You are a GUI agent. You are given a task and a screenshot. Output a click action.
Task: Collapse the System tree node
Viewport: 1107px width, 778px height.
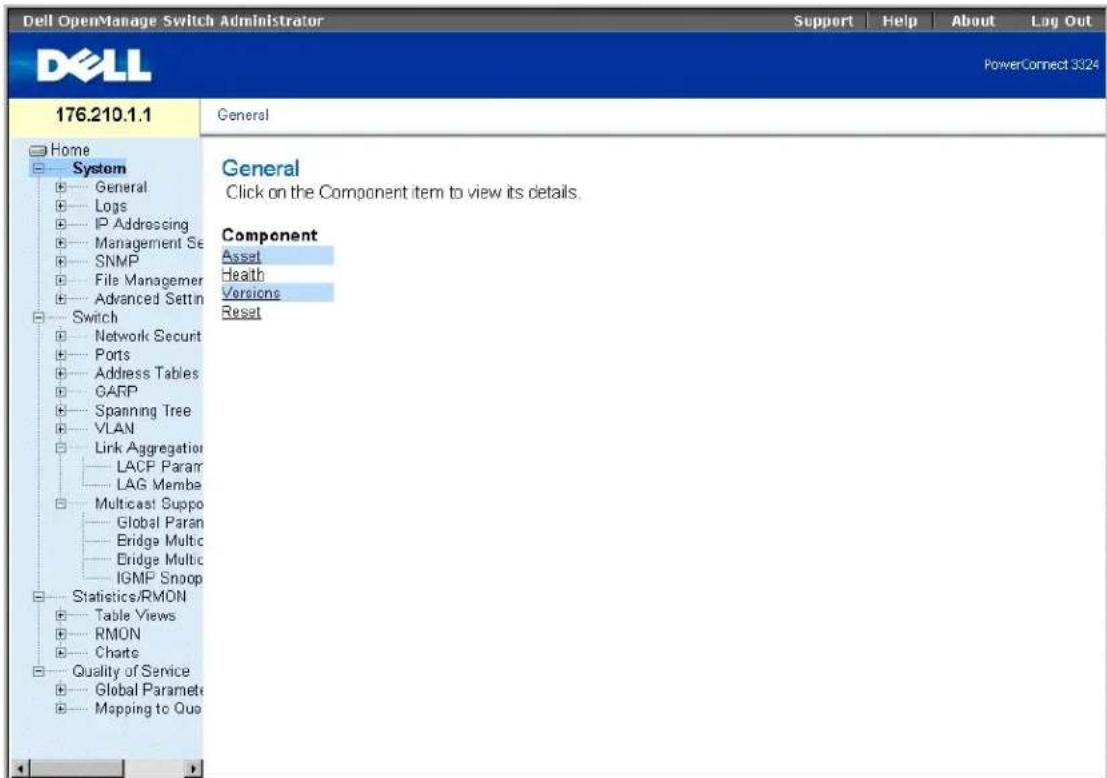[39, 168]
